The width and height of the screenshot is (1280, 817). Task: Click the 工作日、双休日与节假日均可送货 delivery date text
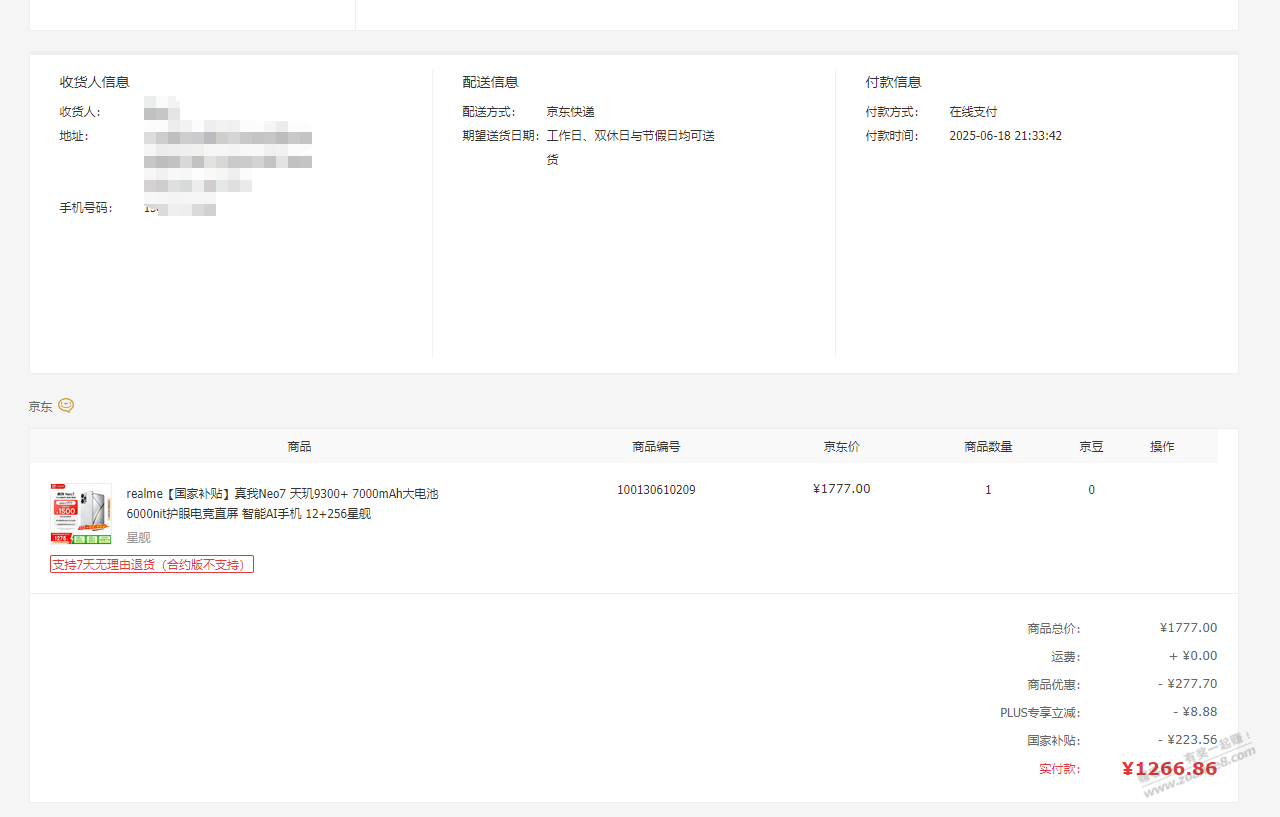click(630, 147)
